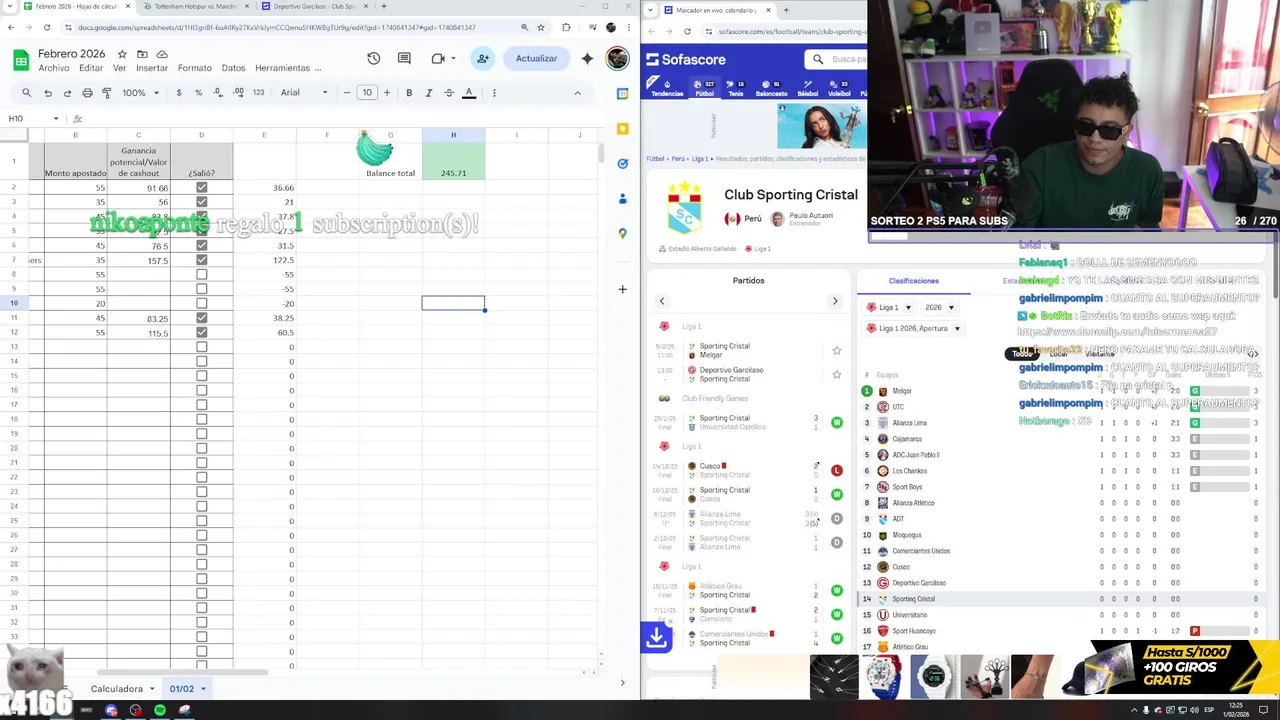Image resolution: width=1280 pixels, height=720 pixels.
Task: Click the font size field
Action: tap(367, 93)
